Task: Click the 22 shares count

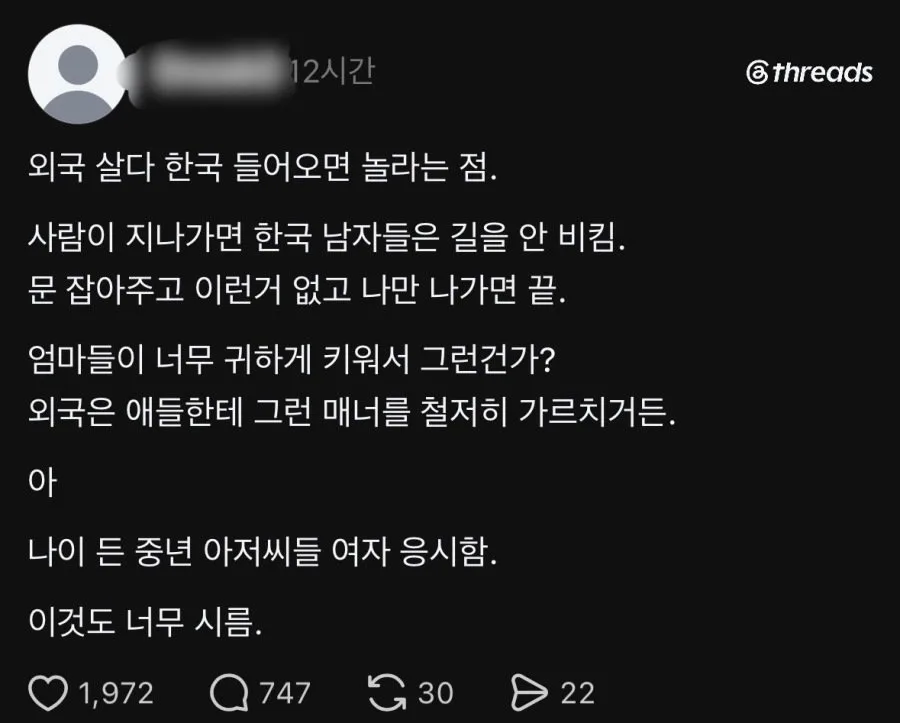Action: 577,693
